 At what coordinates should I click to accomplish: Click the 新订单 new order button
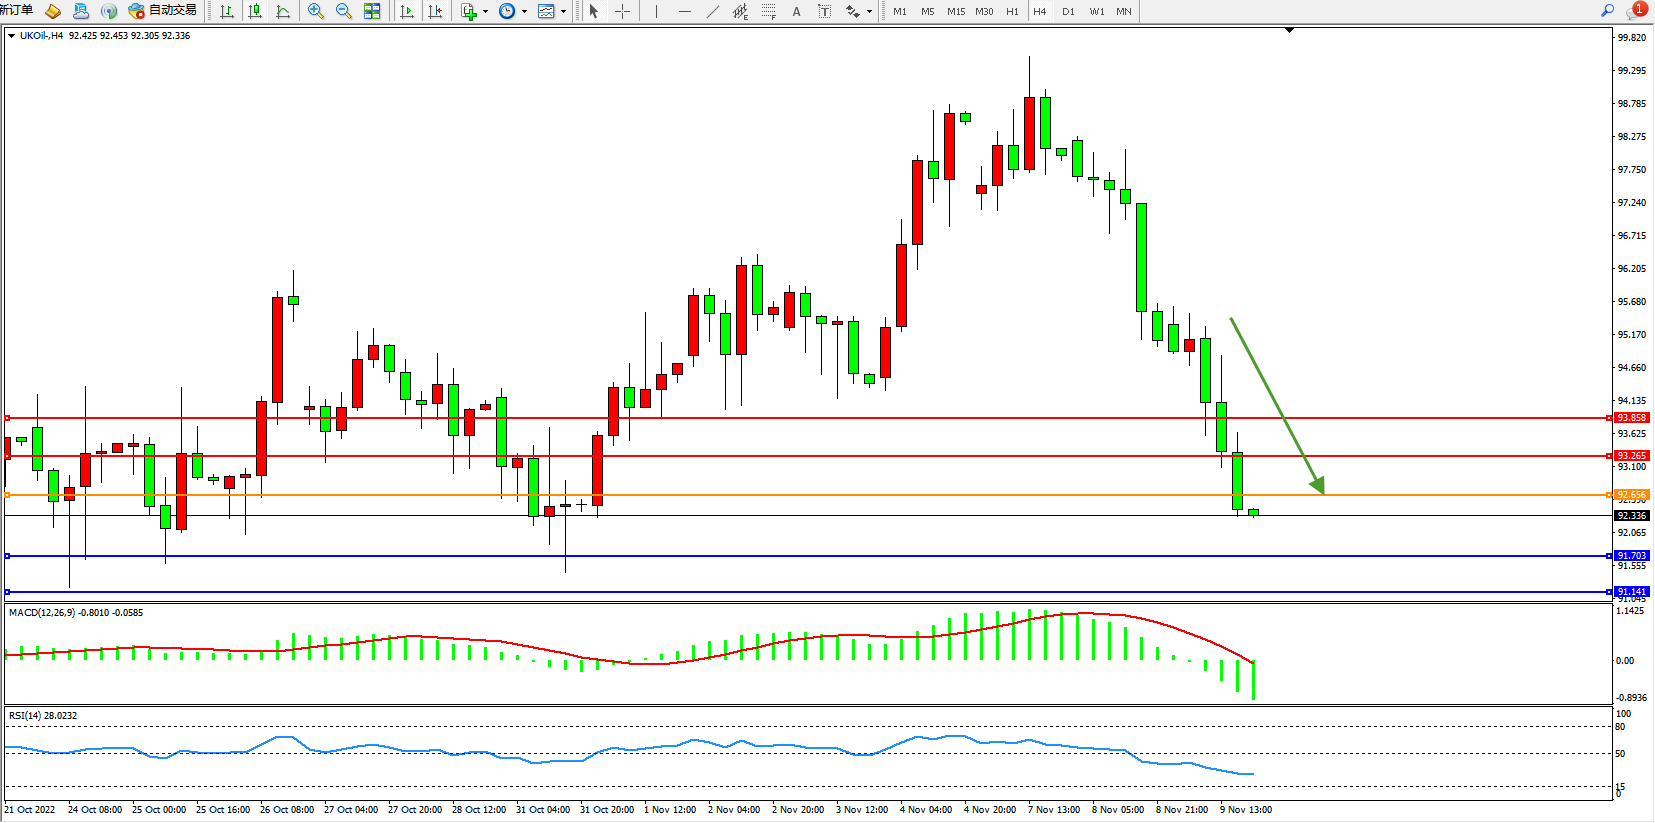point(17,10)
